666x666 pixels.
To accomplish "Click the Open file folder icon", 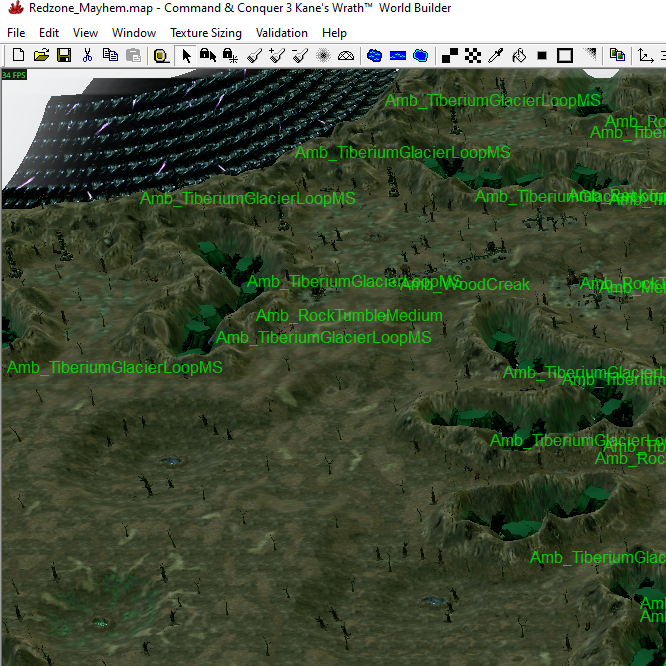I will click(x=41, y=55).
